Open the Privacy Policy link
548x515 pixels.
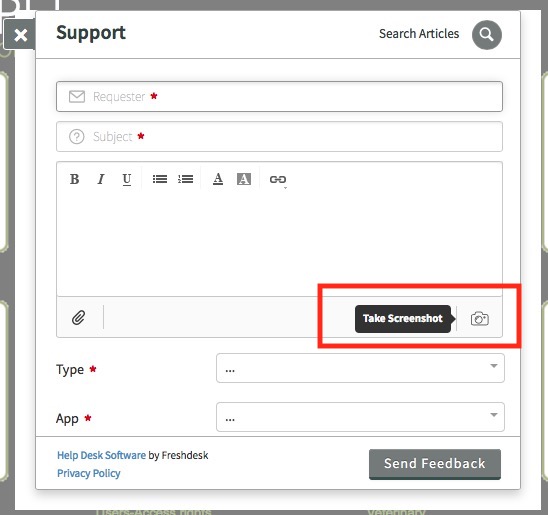point(89,473)
